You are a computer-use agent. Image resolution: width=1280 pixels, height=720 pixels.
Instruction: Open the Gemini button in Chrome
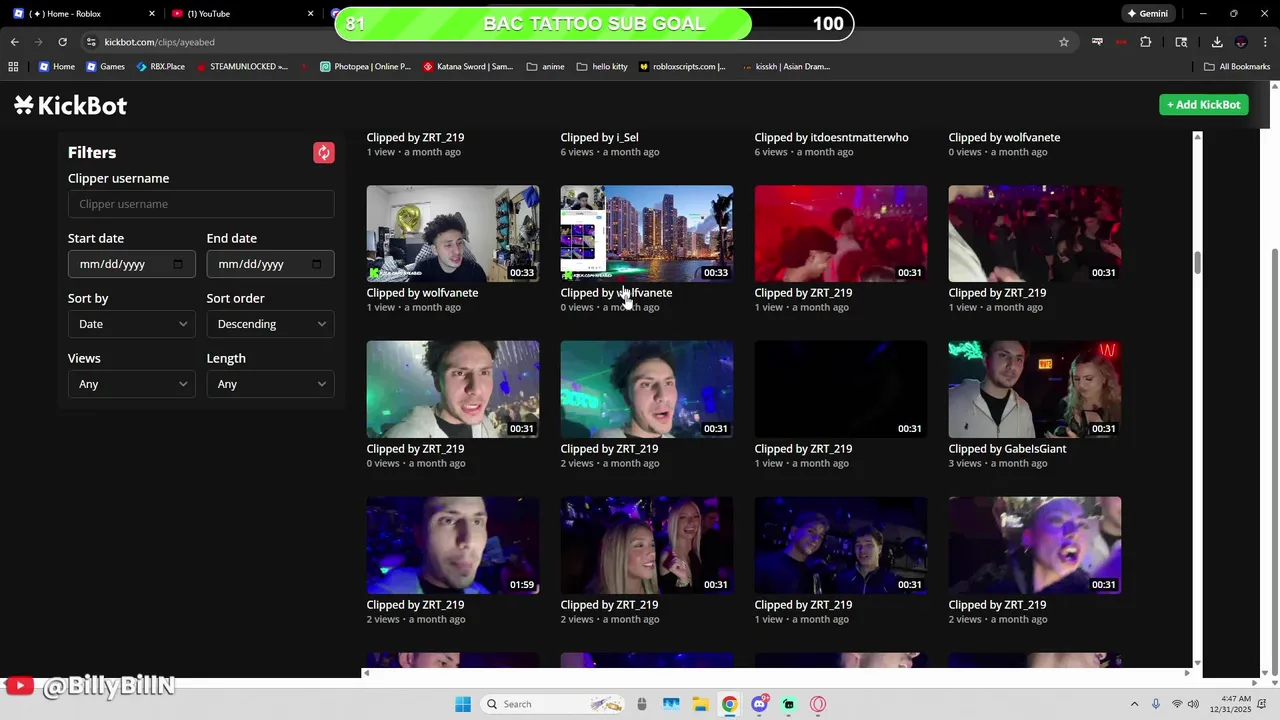[x=1147, y=14]
